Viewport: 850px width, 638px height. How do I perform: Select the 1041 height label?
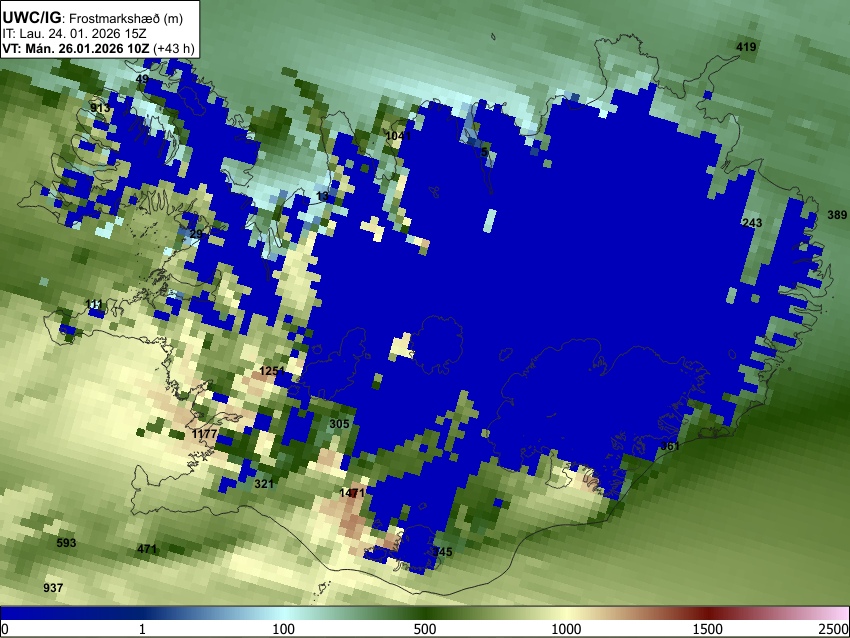398,136
